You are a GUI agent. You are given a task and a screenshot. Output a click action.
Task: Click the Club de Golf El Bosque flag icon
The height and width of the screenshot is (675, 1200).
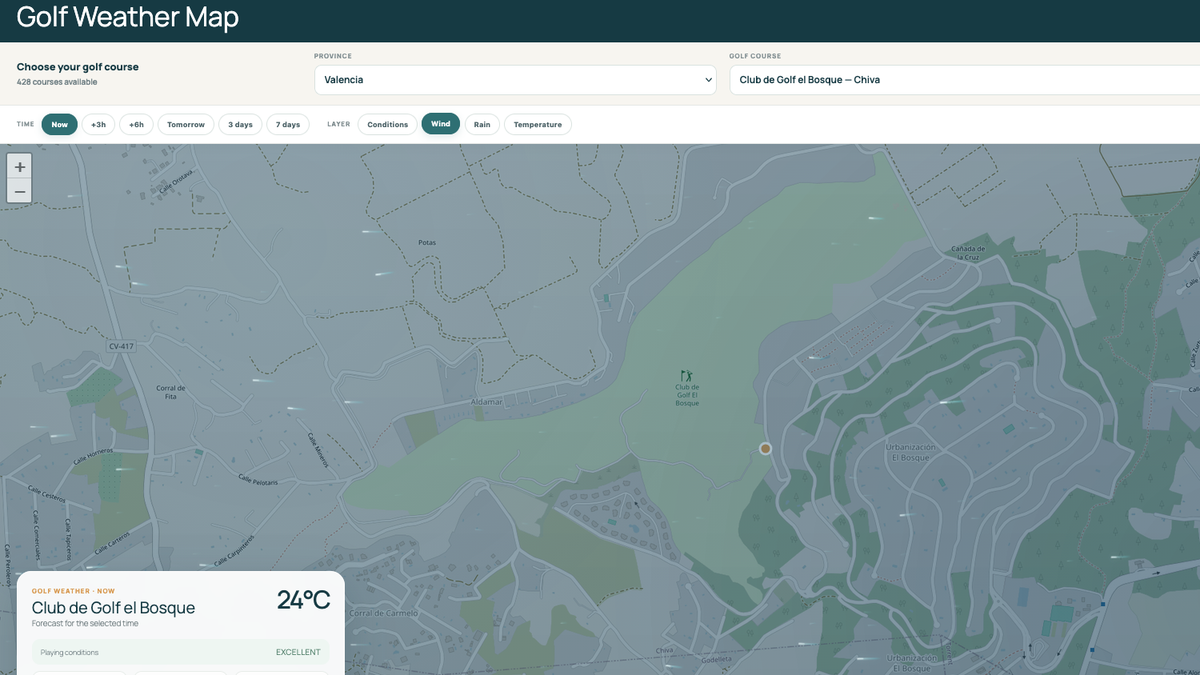click(686, 376)
